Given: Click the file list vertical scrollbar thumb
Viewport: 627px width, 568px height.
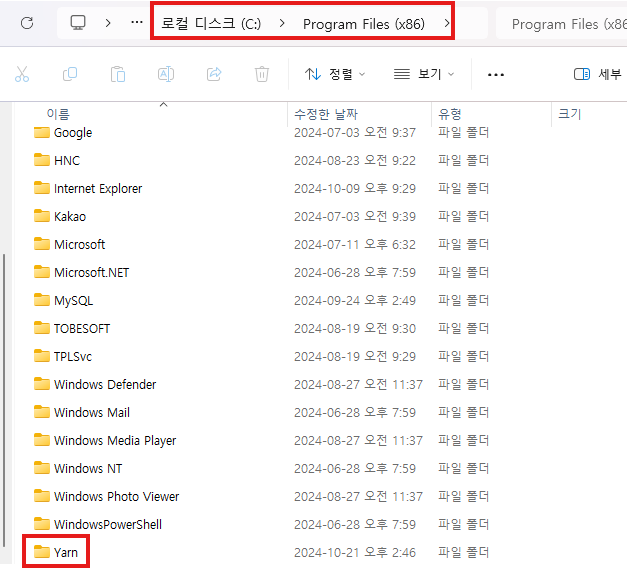Looking at the screenshot, I should 4,400.
